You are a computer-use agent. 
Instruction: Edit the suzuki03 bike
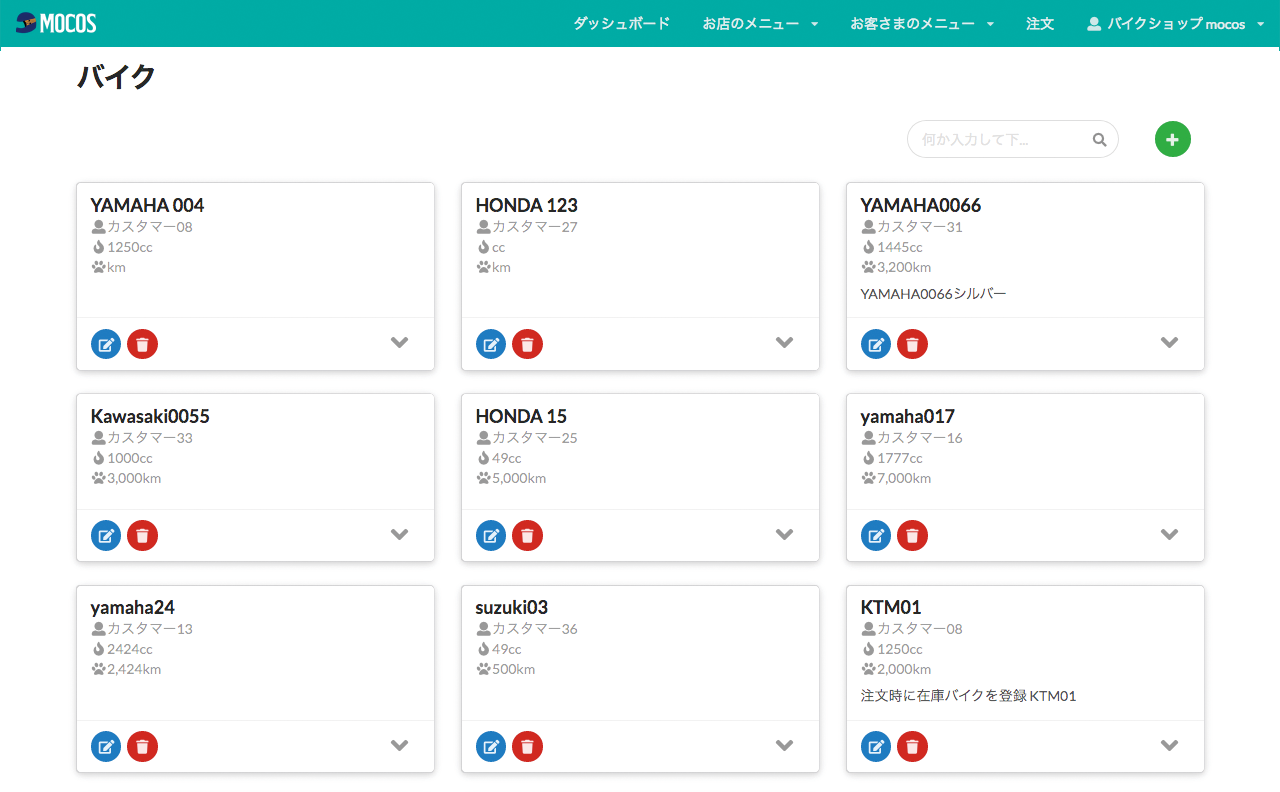[491, 746]
